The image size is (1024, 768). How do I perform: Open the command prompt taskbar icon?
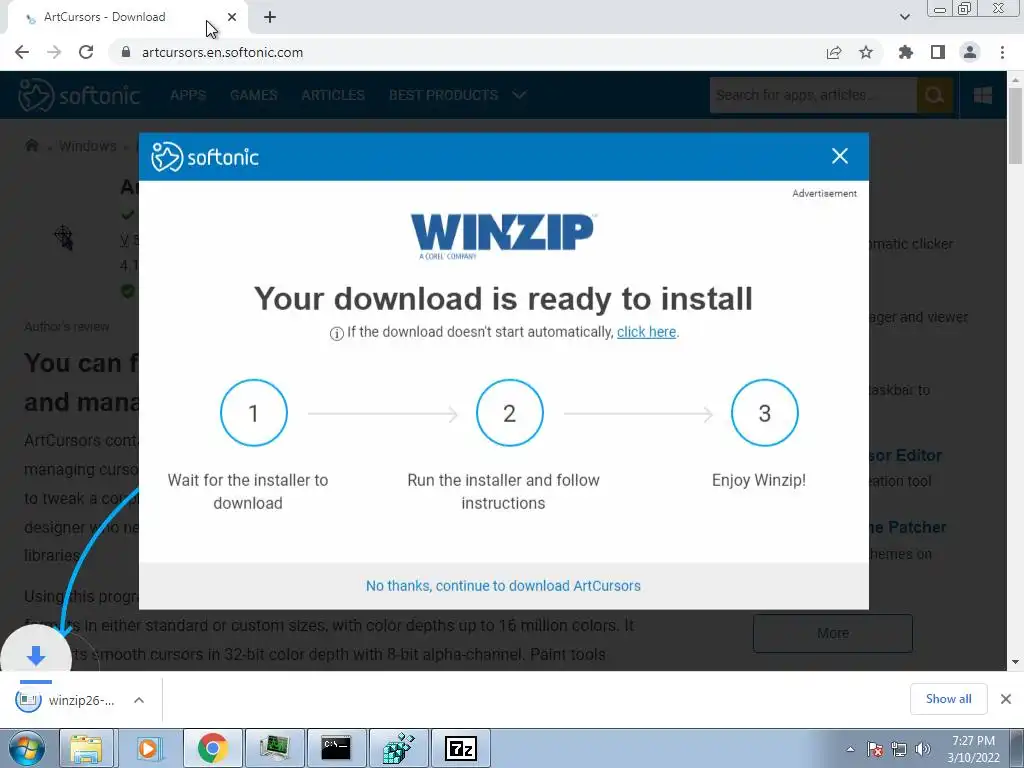[336, 748]
